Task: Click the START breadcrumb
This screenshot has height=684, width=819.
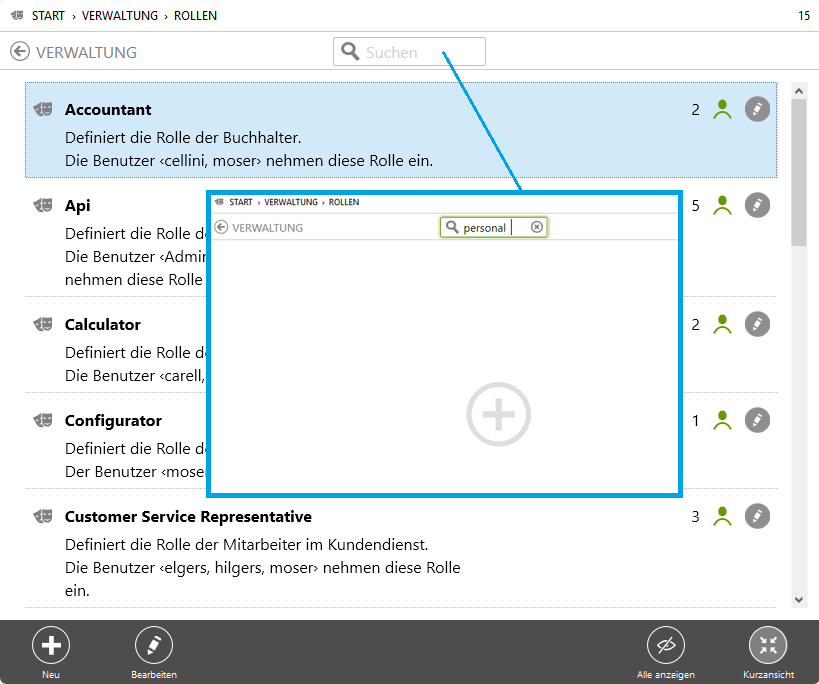Action: [x=49, y=16]
